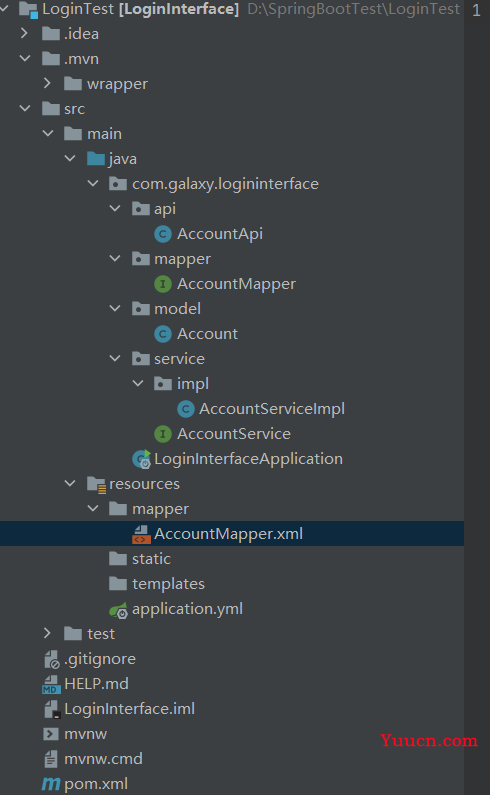This screenshot has width=490, height=795.
Task: Click the AccountMapper.xml file icon
Action: click(141, 534)
